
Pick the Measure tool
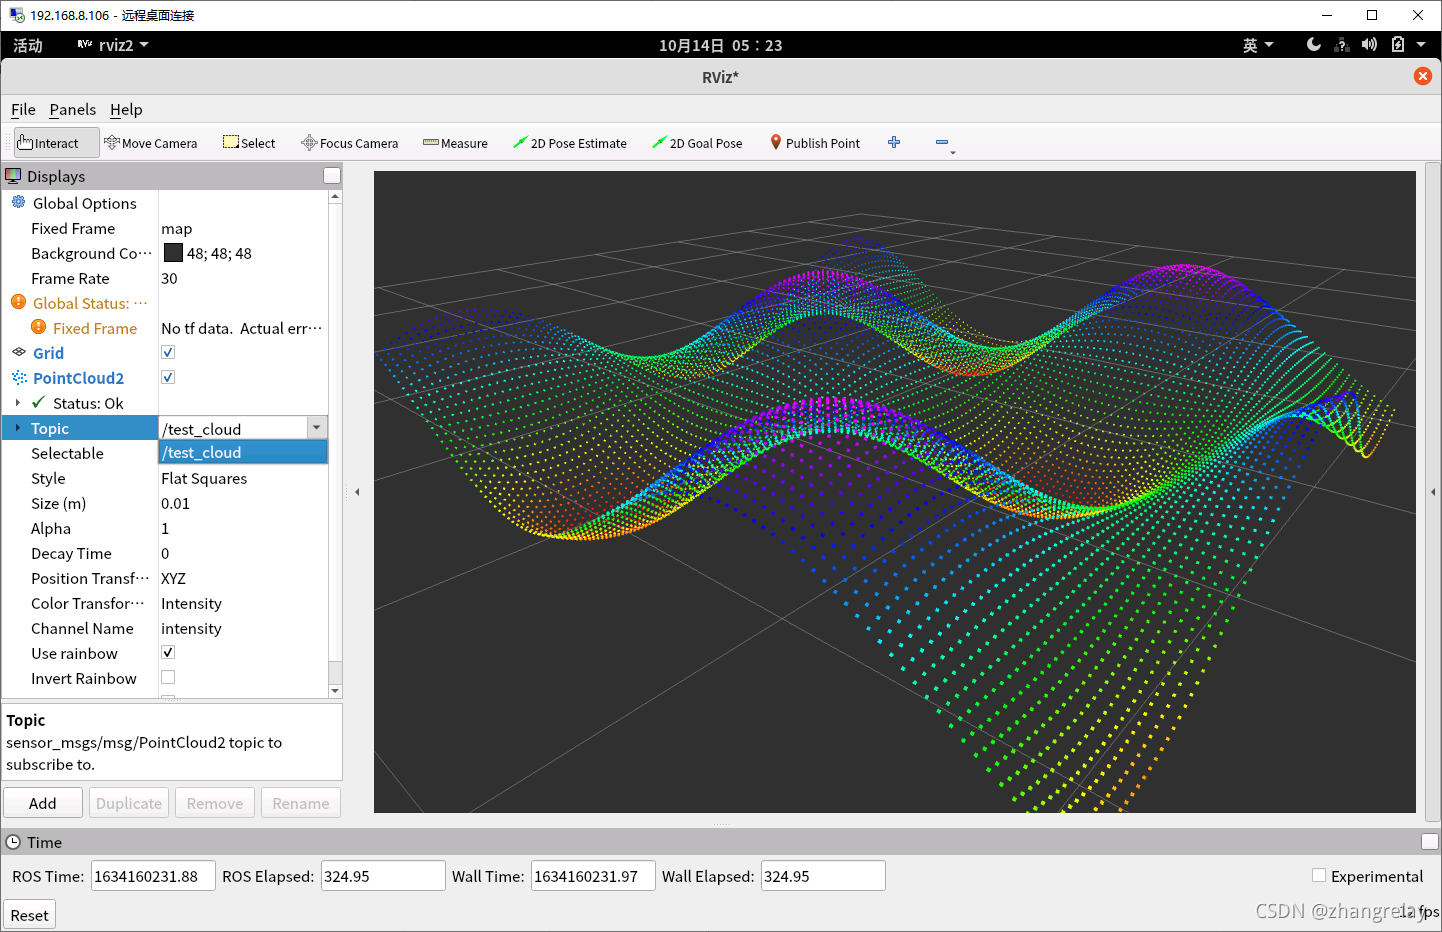tap(455, 143)
